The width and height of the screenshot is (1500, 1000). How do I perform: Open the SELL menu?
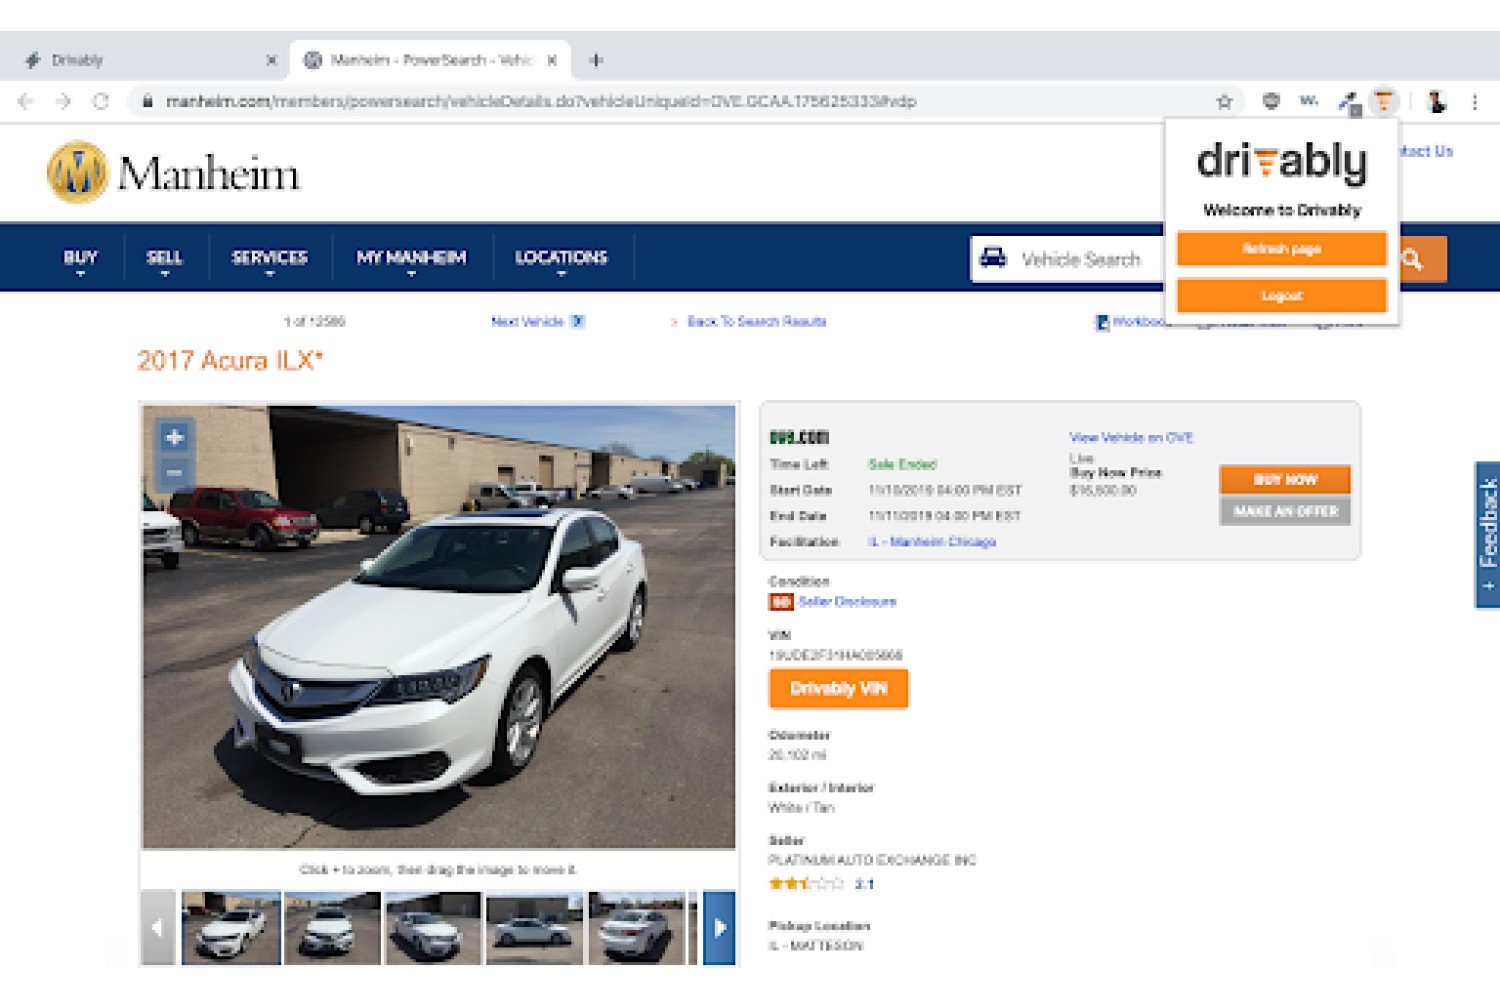coord(165,258)
